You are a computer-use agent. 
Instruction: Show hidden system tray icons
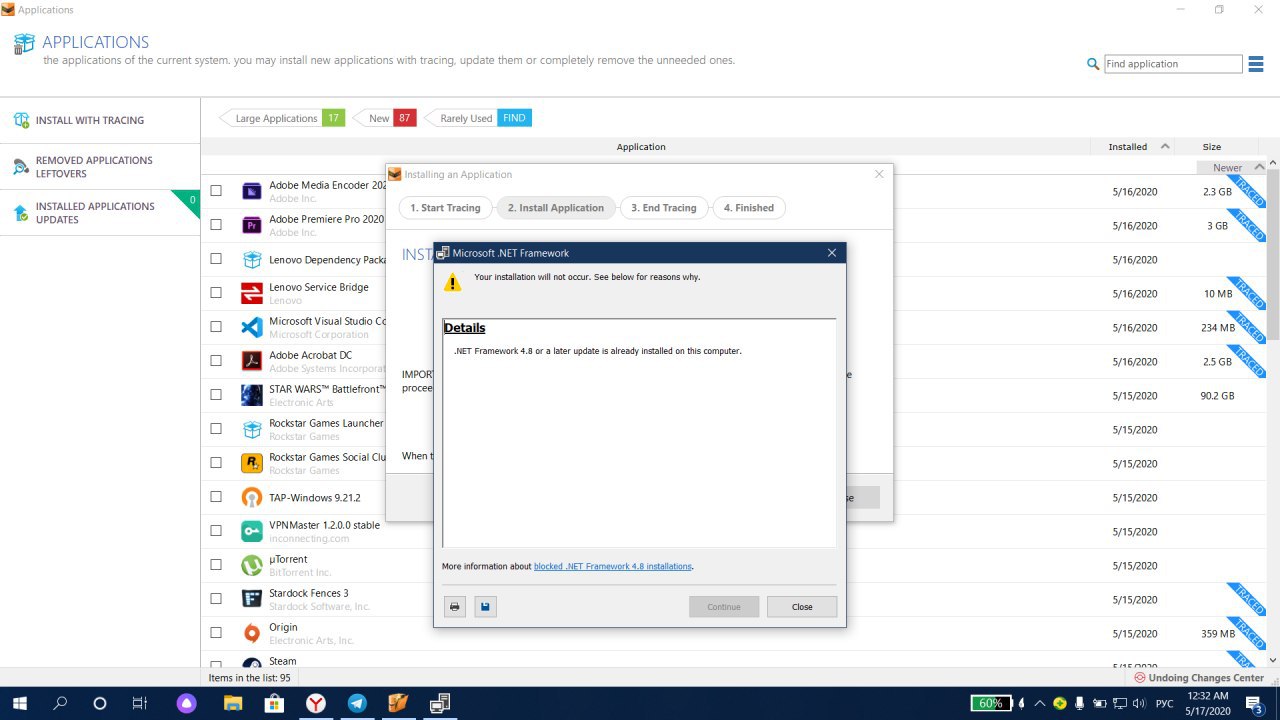pyautogui.click(x=1038, y=703)
